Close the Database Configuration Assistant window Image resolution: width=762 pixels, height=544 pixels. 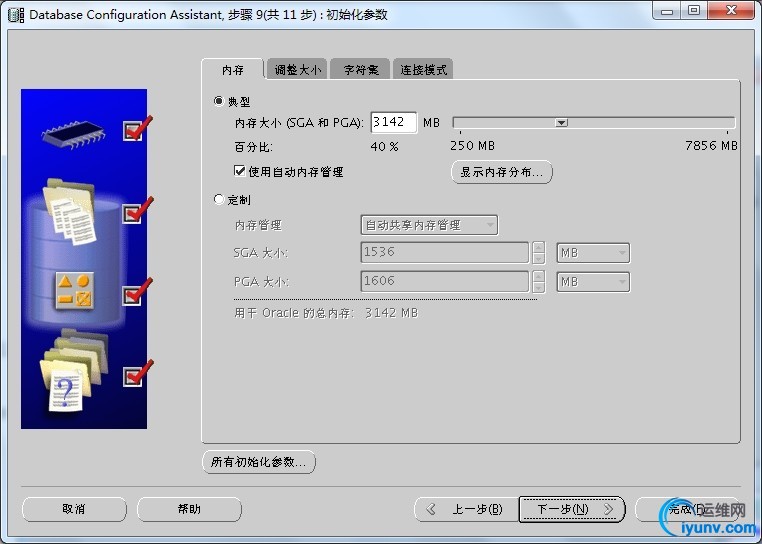[x=731, y=11]
